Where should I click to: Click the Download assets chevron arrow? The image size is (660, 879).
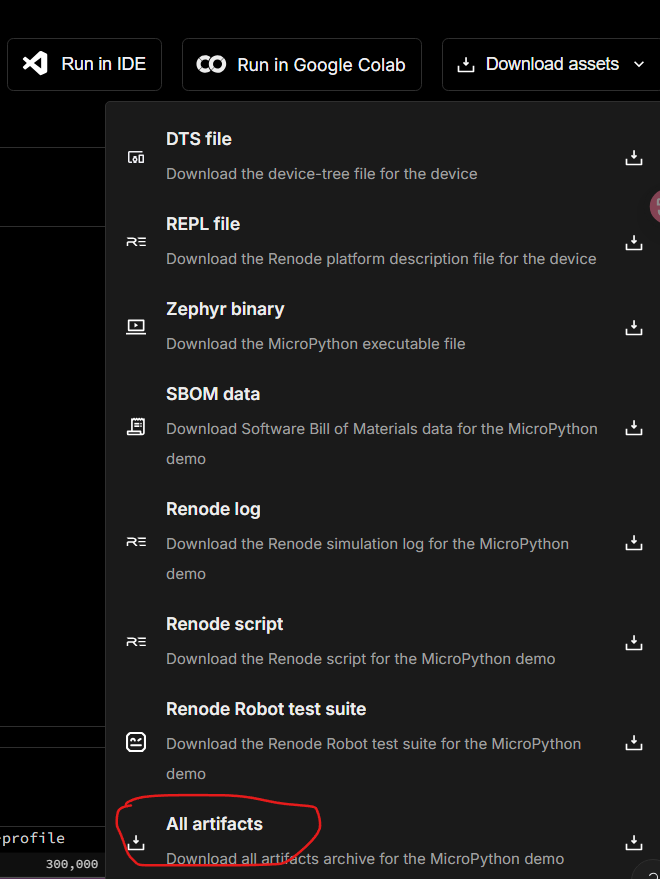[x=640, y=65]
